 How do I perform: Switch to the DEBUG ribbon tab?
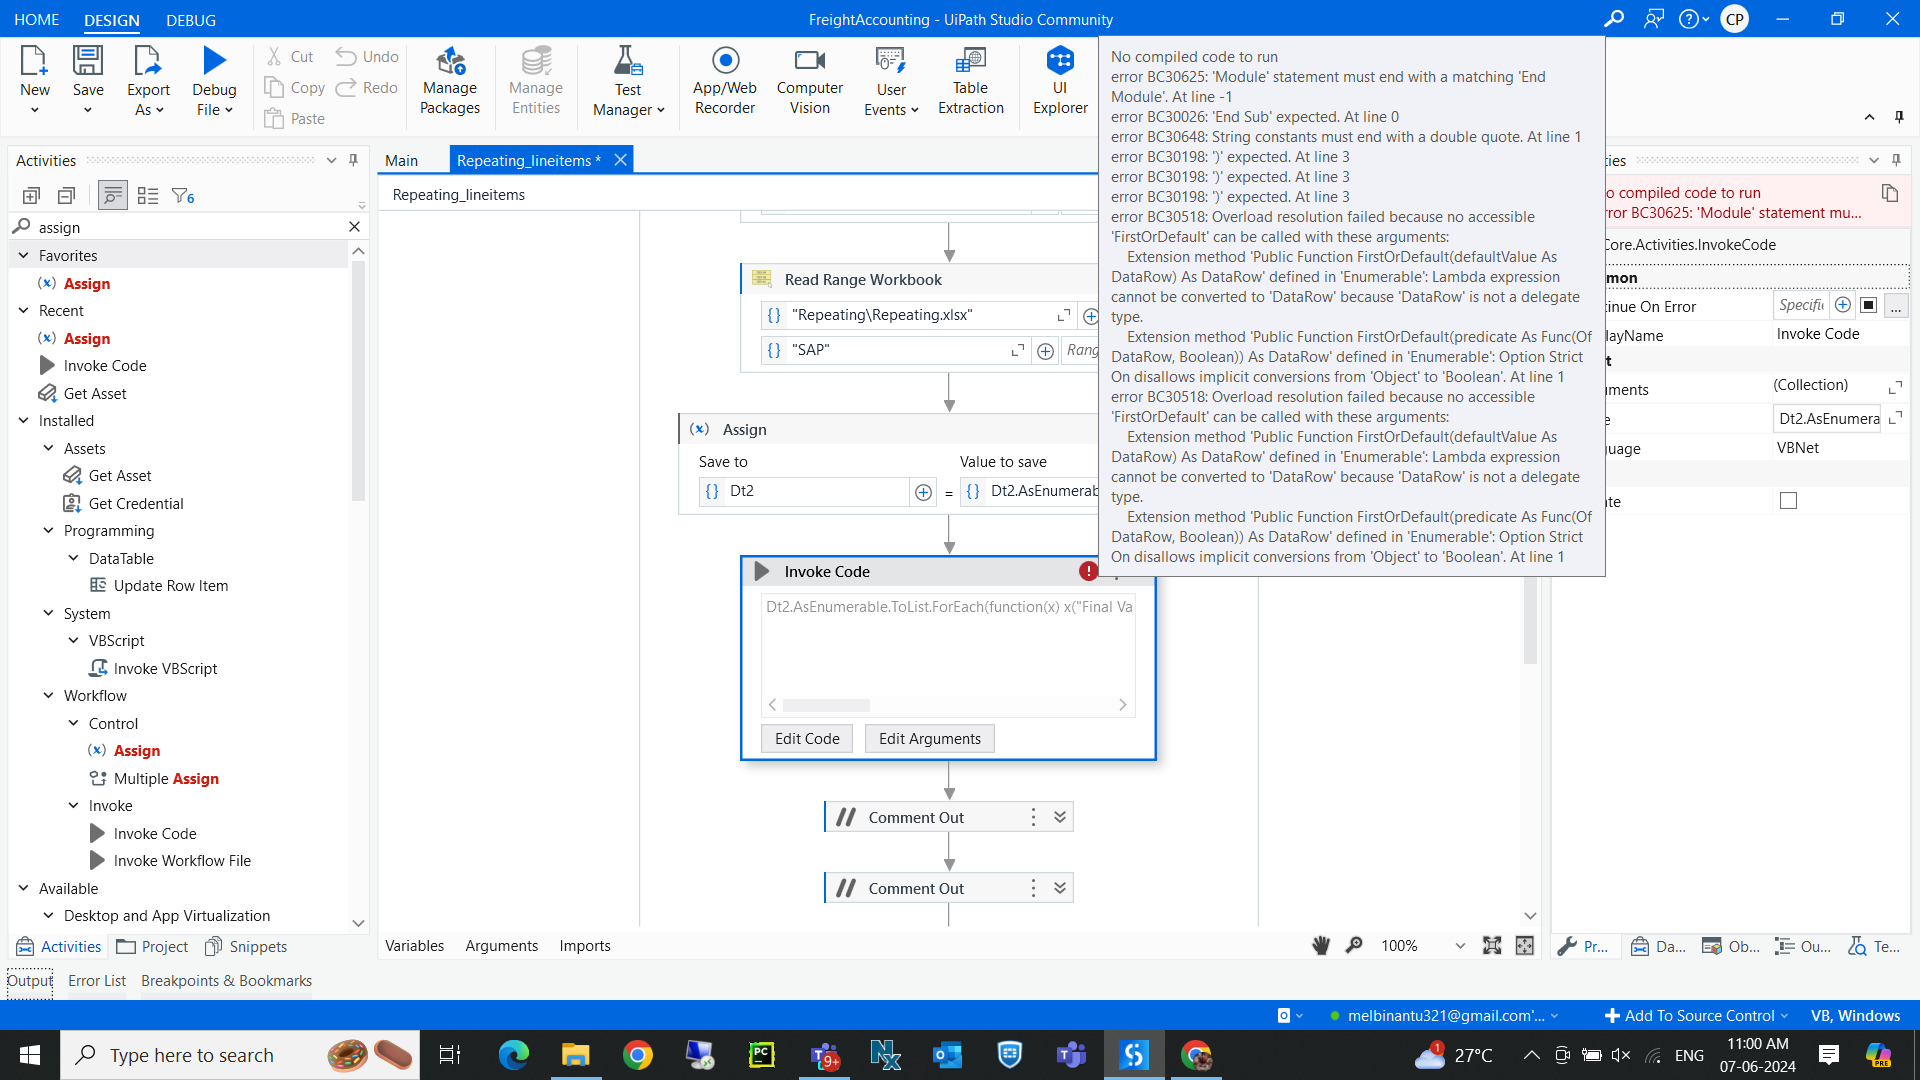click(190, 20)
